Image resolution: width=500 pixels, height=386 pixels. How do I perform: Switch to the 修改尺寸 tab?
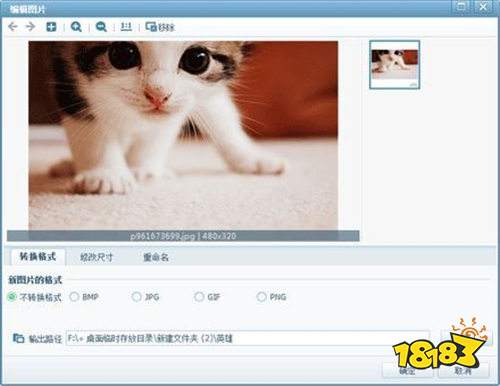[x=97, y=257]
